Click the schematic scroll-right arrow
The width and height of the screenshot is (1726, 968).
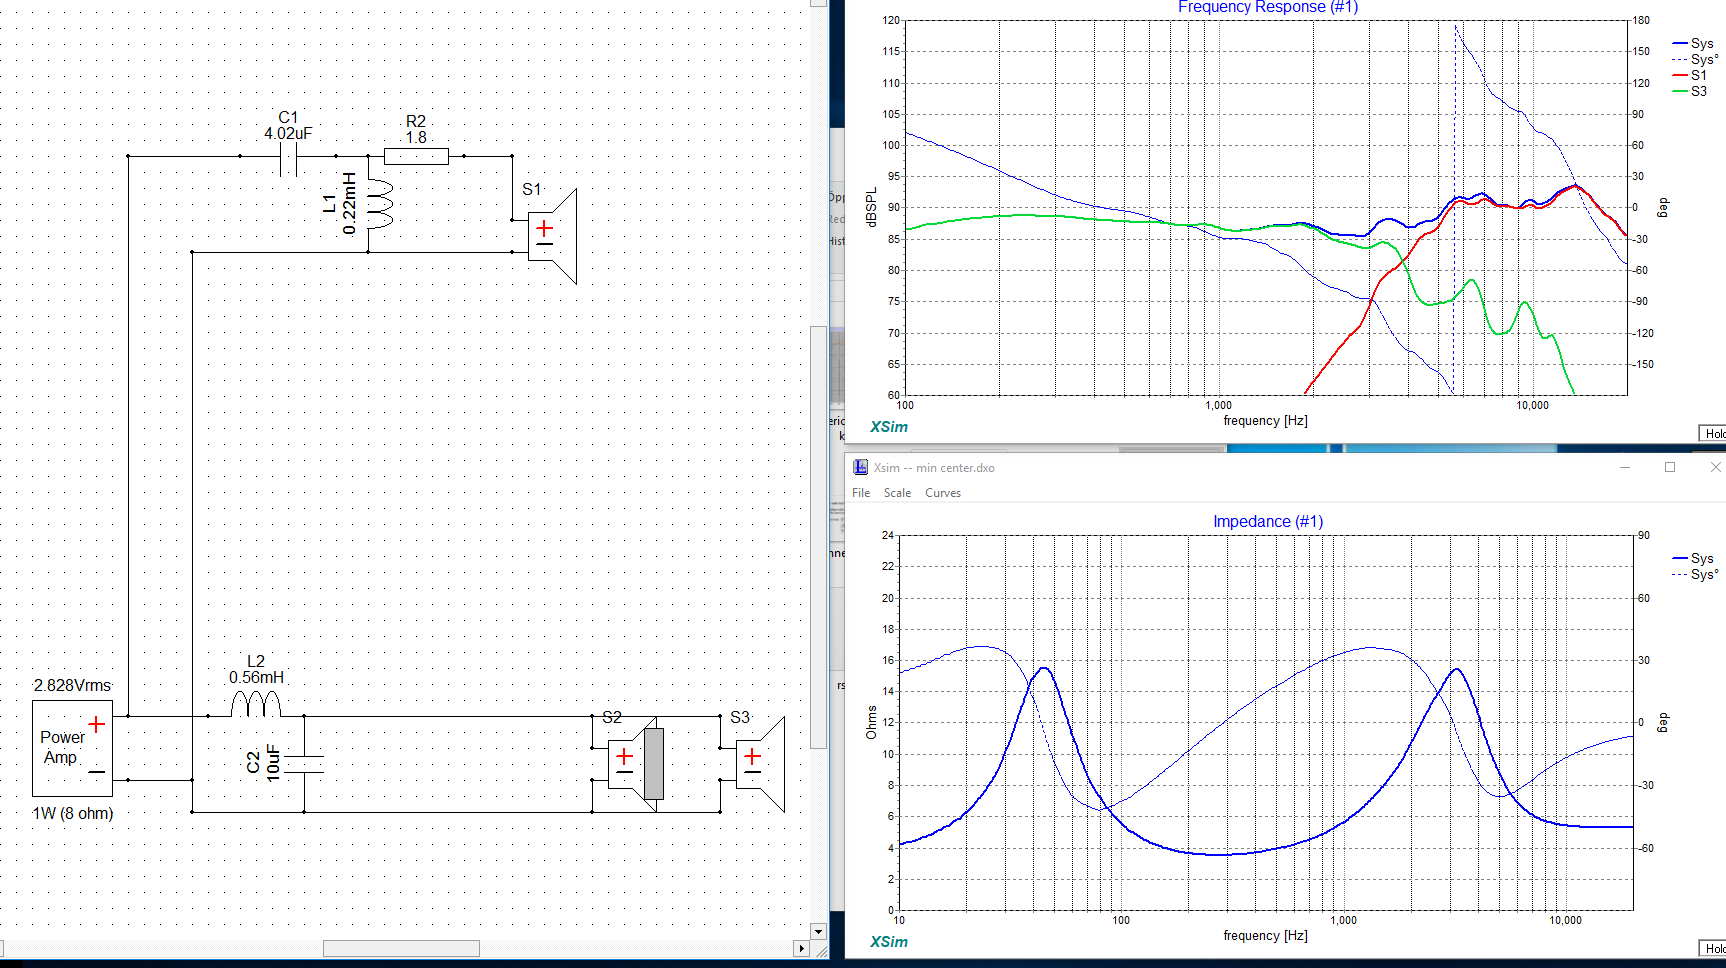pyautogui.click(x=801, y=948)
